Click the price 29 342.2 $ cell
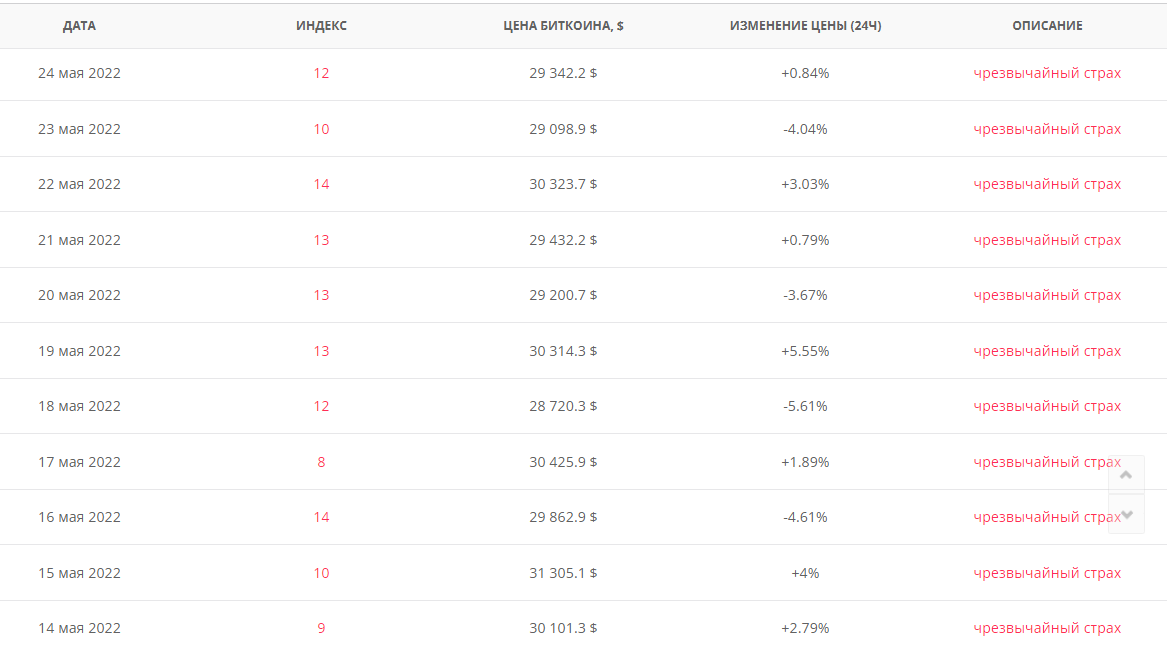 click(563, 73)
